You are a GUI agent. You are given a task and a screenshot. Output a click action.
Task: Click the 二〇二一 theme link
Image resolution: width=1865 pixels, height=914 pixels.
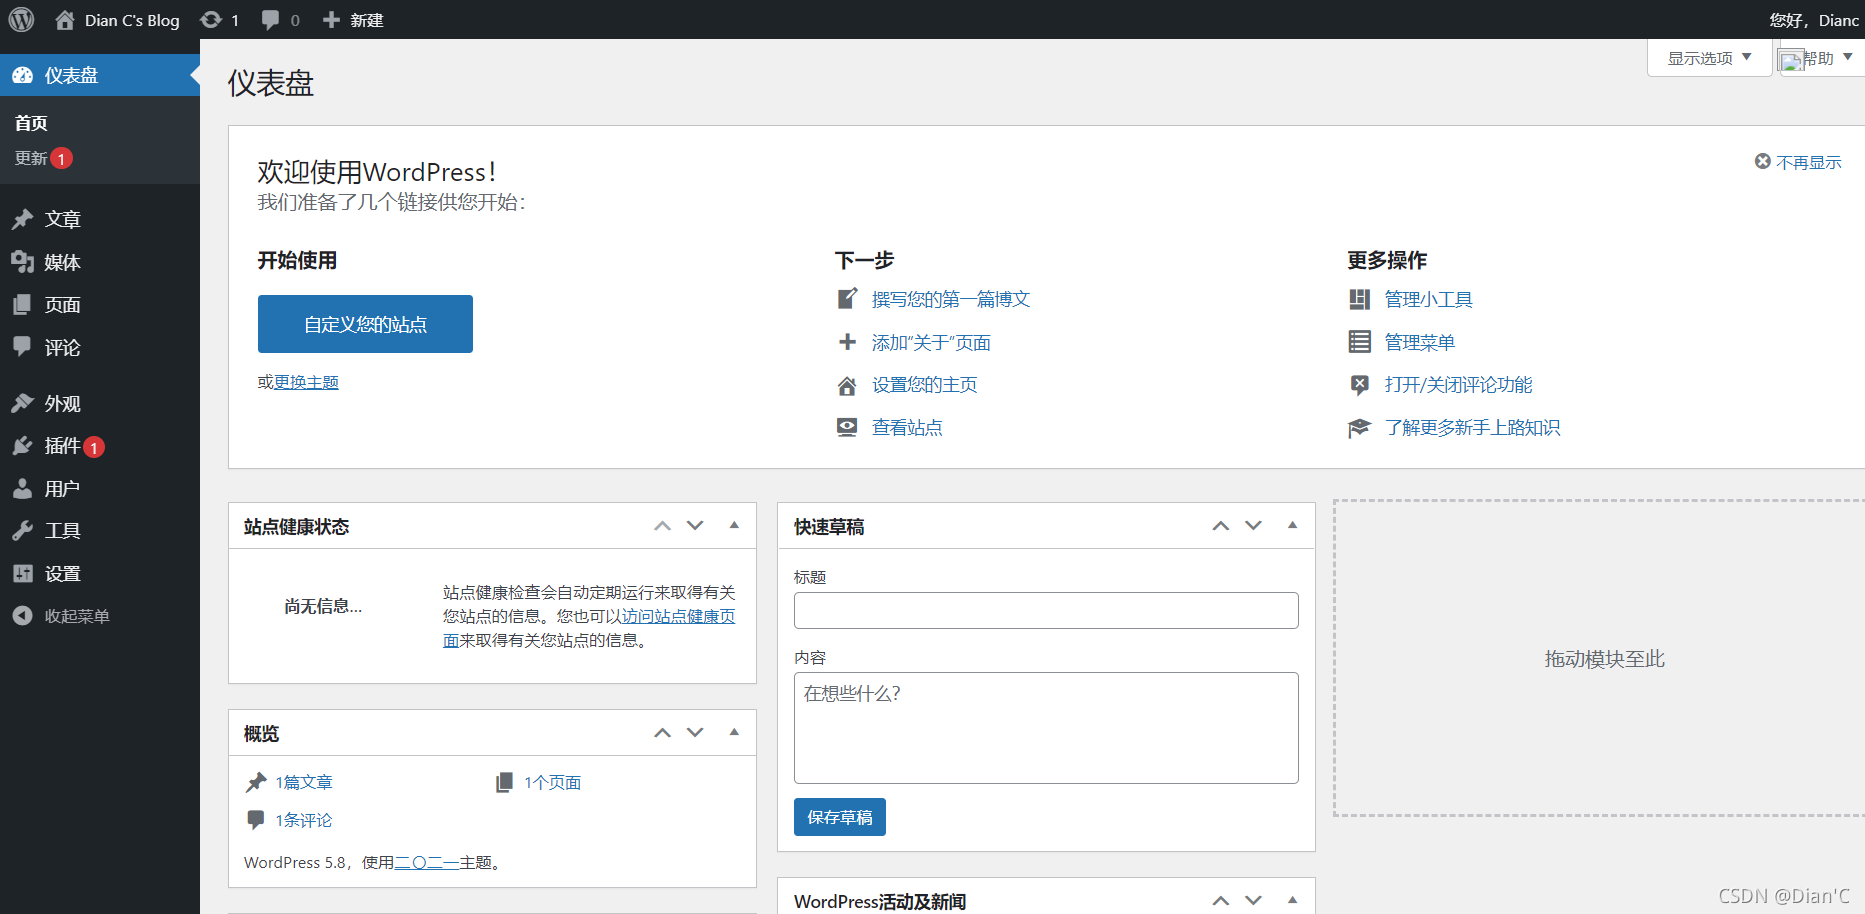pyautogui.click(x=427, y=862)
